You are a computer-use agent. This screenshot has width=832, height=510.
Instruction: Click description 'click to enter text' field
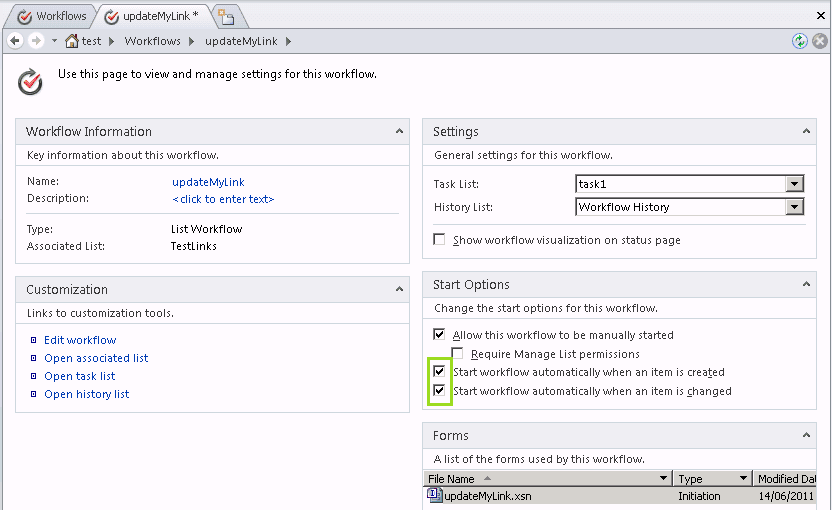[x=223, y=199]
